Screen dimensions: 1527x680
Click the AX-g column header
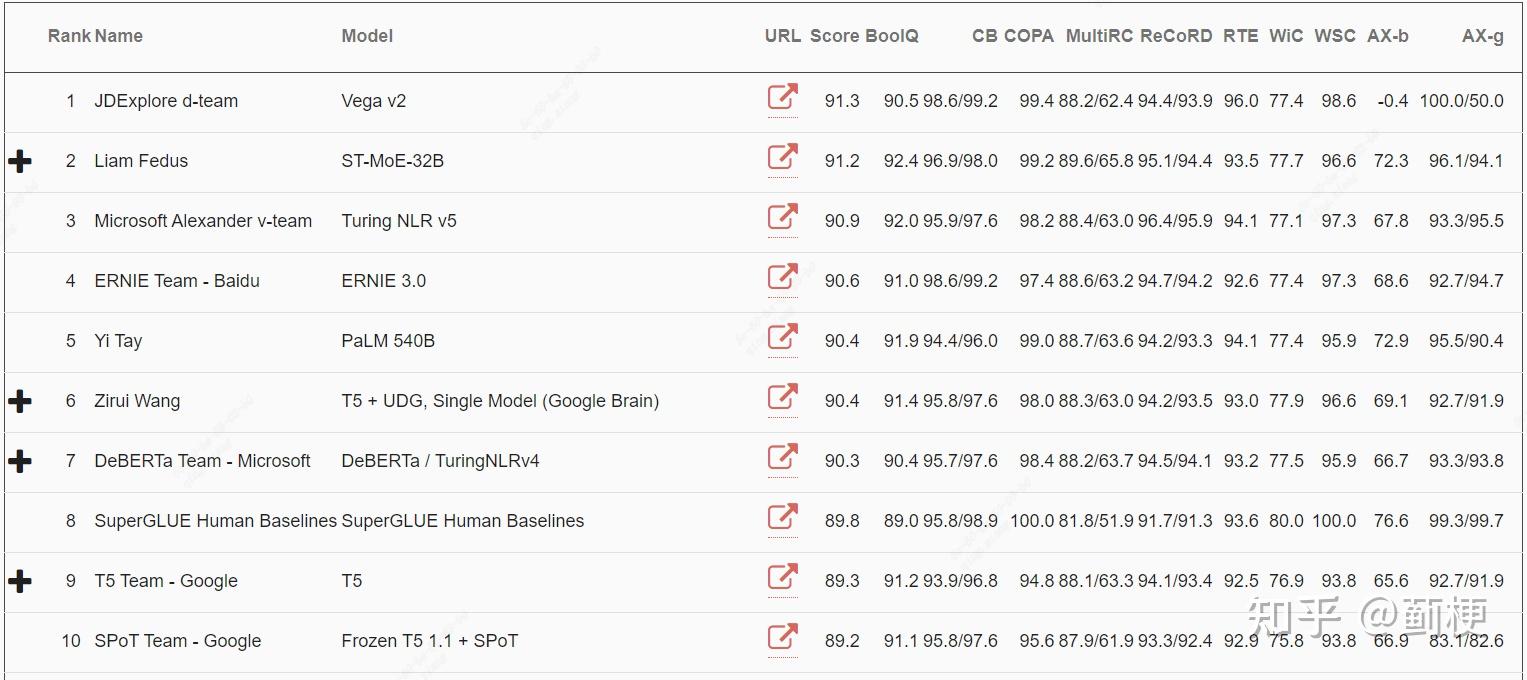click(x=1482, y=36)
